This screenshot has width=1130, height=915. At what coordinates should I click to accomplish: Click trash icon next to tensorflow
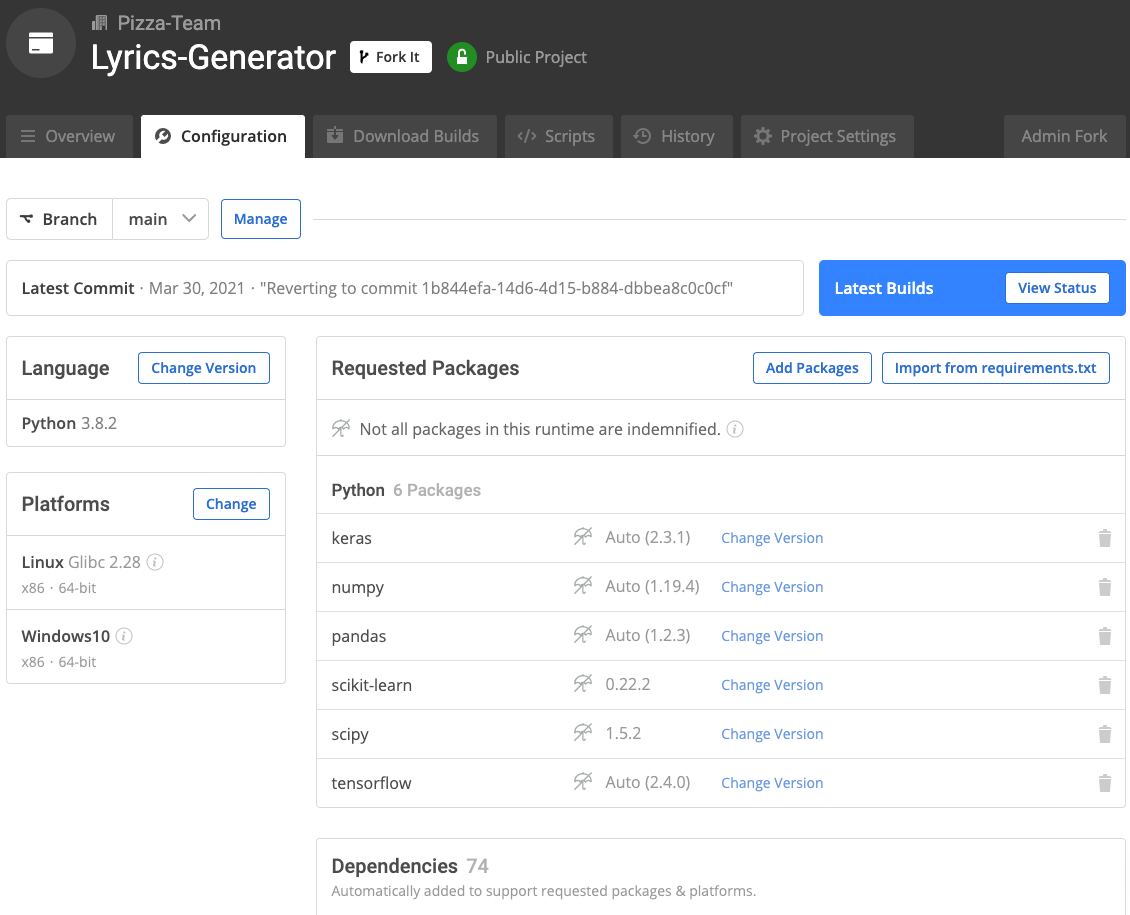[1104, 783]
